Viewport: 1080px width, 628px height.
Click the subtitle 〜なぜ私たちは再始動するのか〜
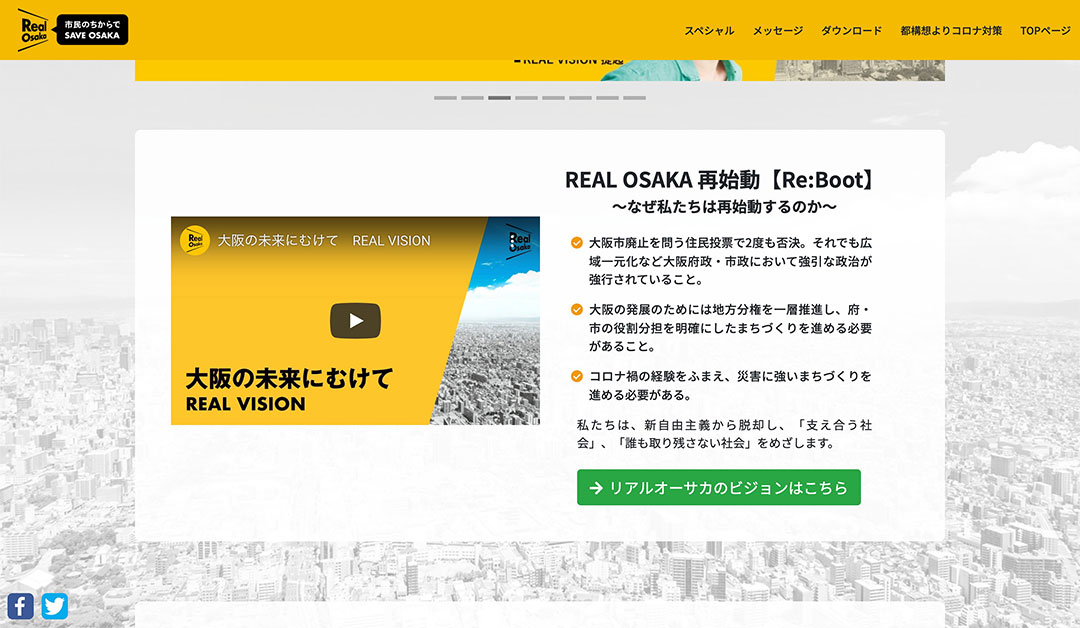click(x=724, y=207)
